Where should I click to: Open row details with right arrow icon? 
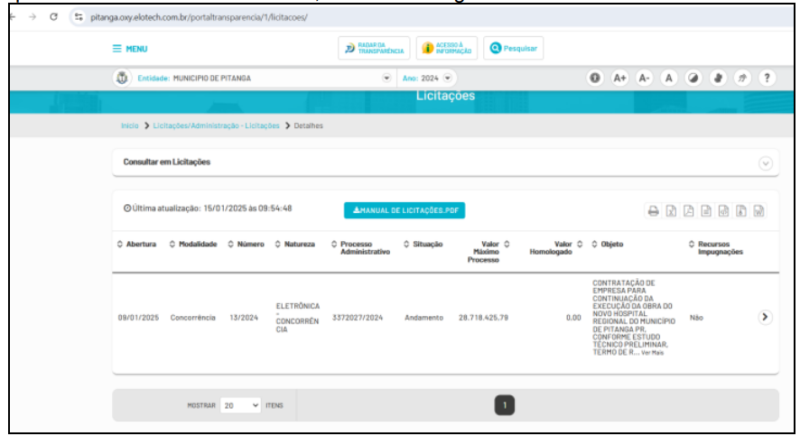pos(765,317)
